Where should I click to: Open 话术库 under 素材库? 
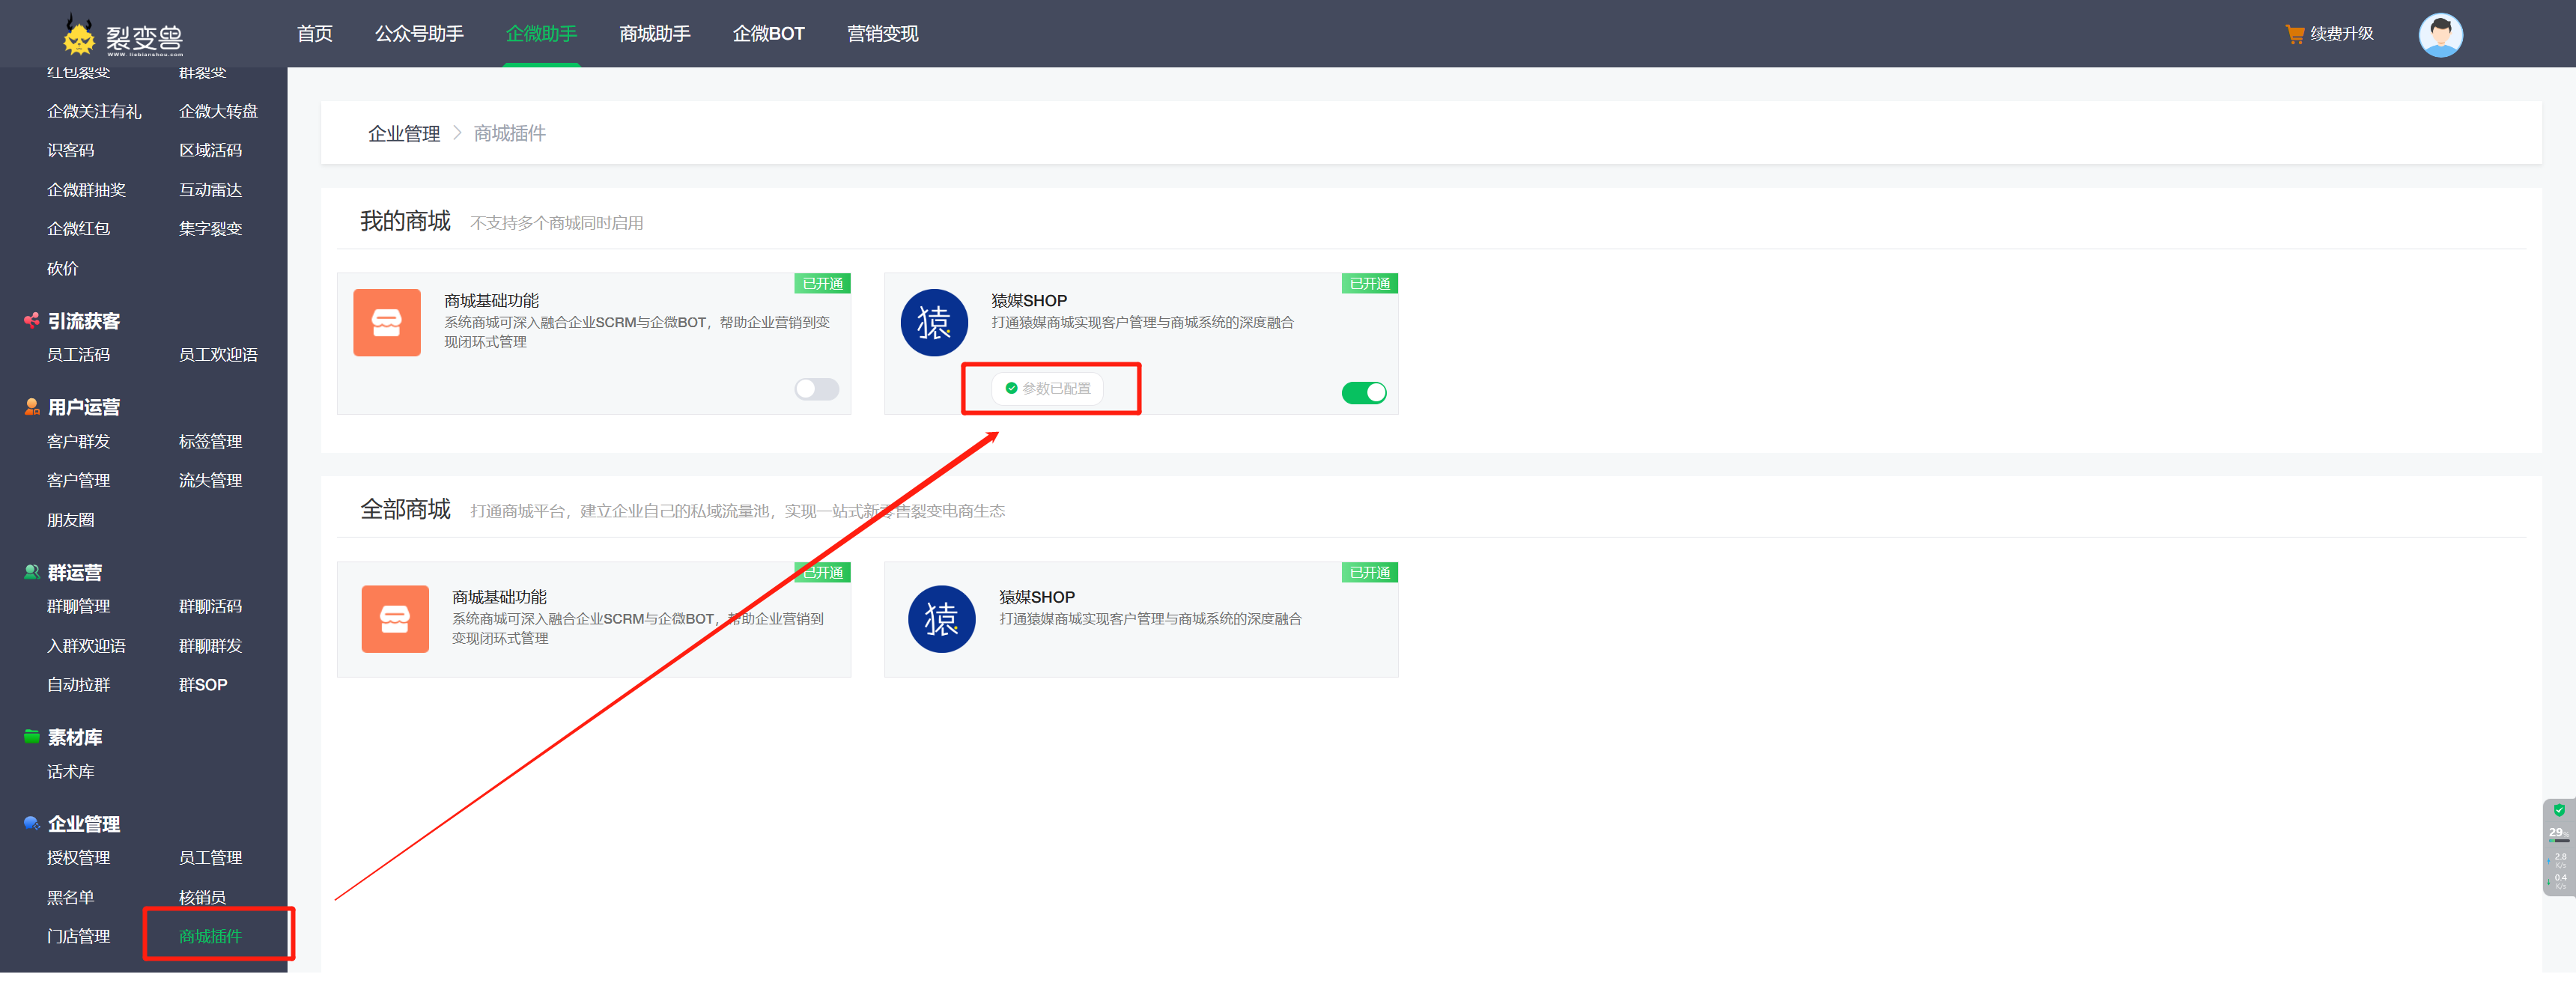click(70, 771)
